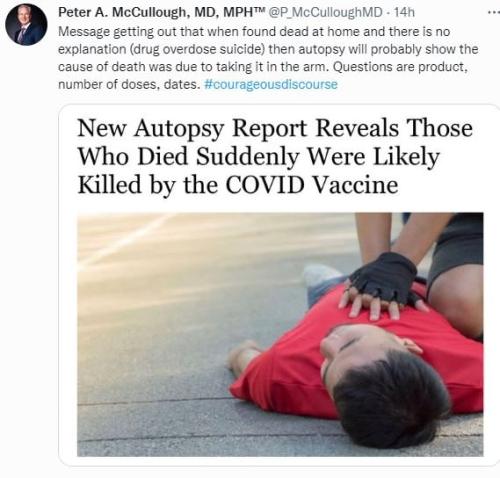This screenshot has width=500, height=478.
Task: Open the article headline about New Autopsy Report
Action: click(x=275, y=156)
